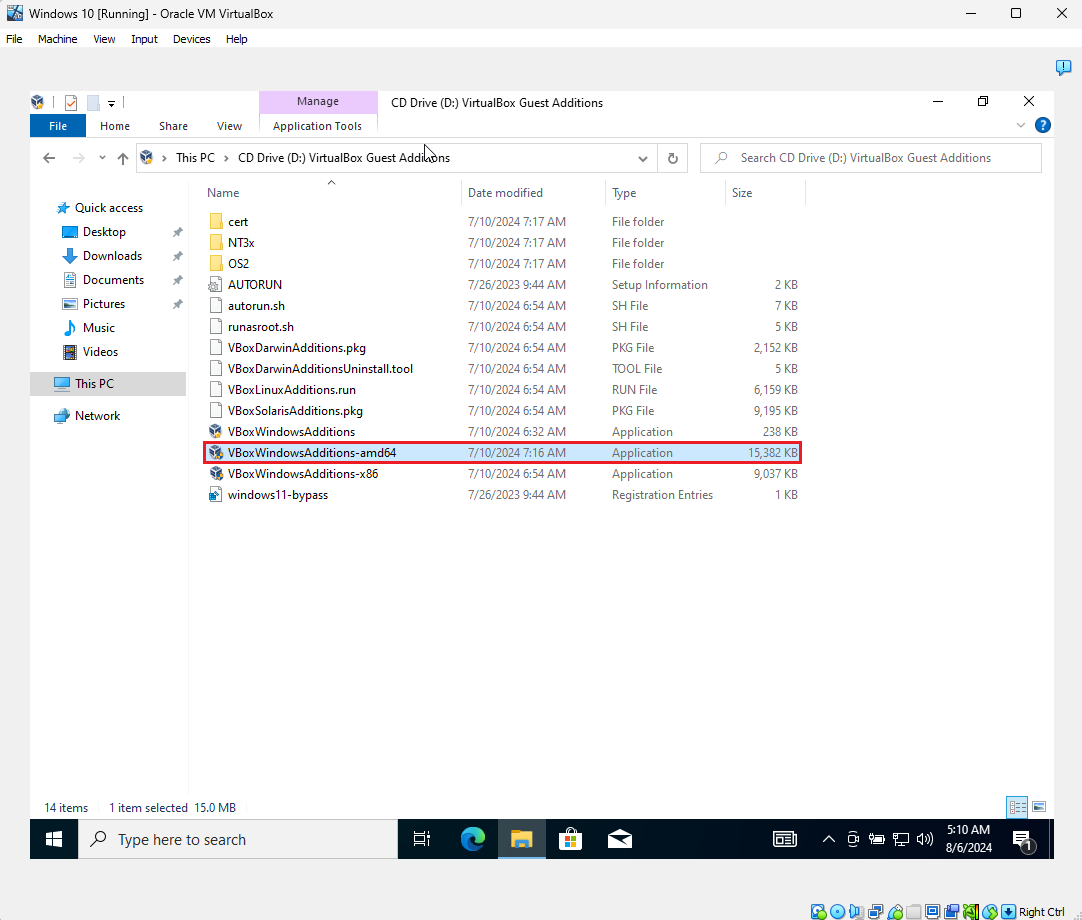
Task: Go up one folder level arrow
Action: (x=123, y=158)
